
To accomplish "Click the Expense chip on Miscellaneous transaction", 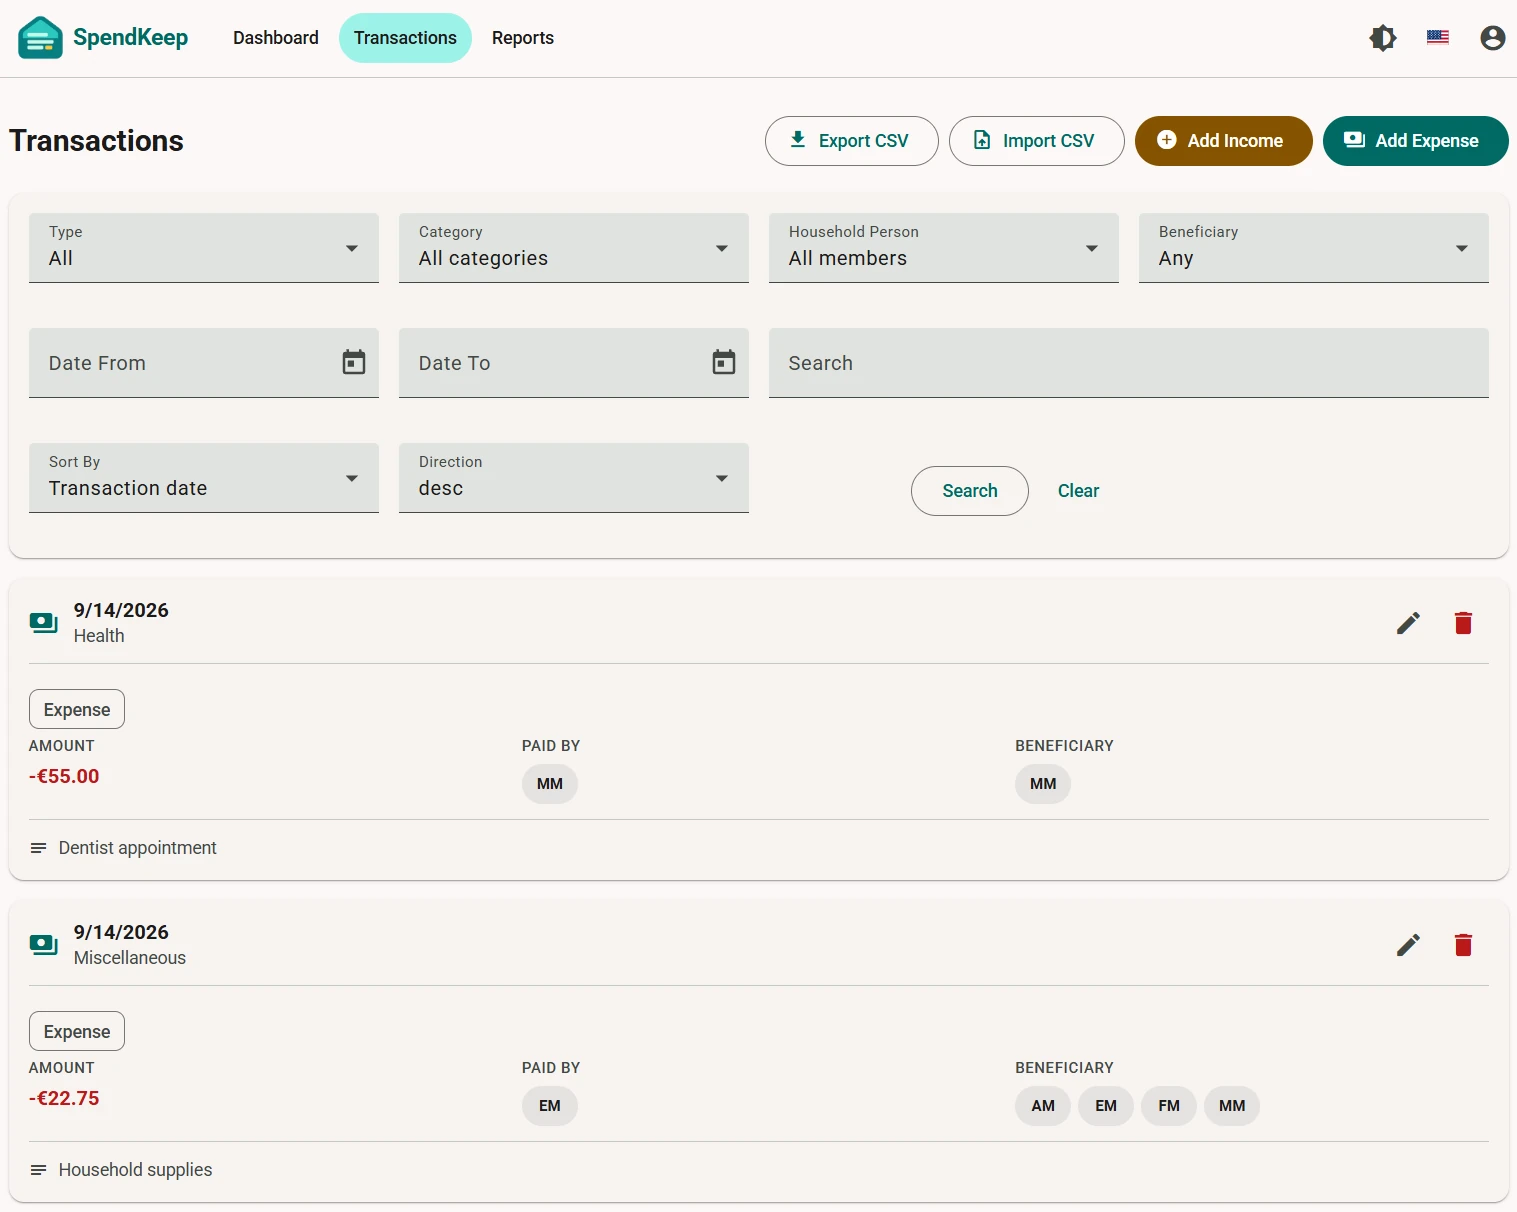I will click(77, 1031).
